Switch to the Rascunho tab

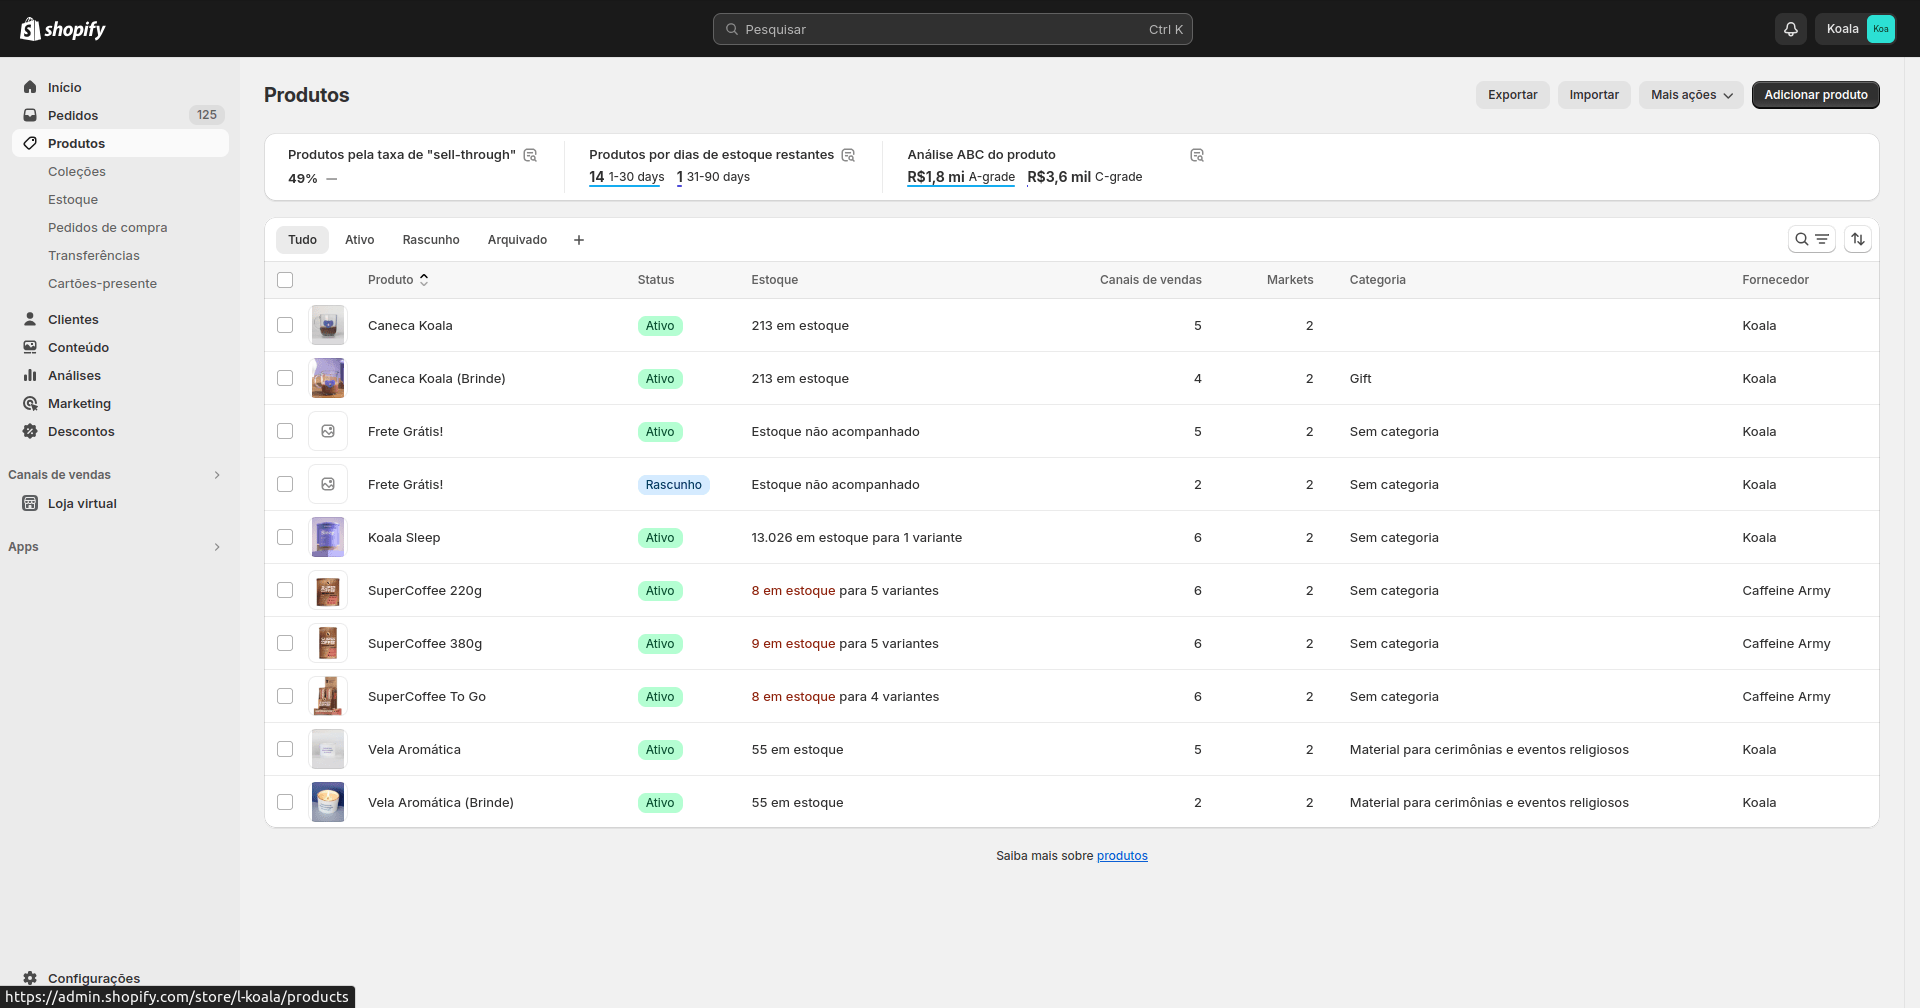click(431, 240)
